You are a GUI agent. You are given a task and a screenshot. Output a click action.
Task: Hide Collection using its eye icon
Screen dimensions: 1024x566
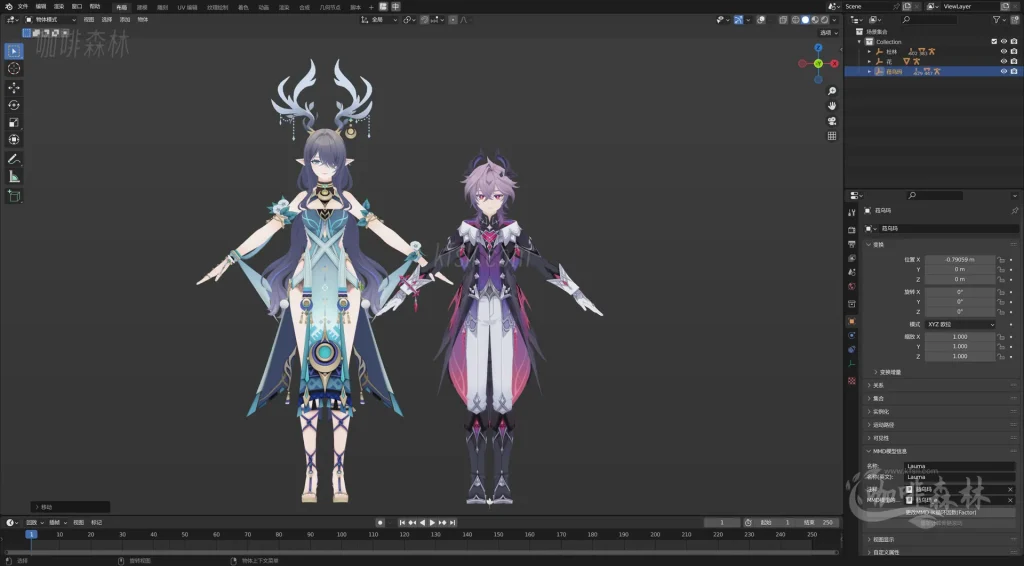[1004, 42]
